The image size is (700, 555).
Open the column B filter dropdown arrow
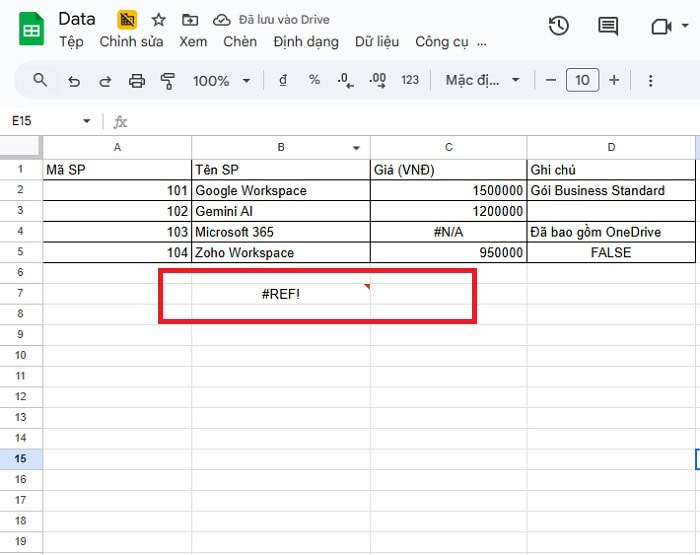pyautogui.click(x=357, y=148)
